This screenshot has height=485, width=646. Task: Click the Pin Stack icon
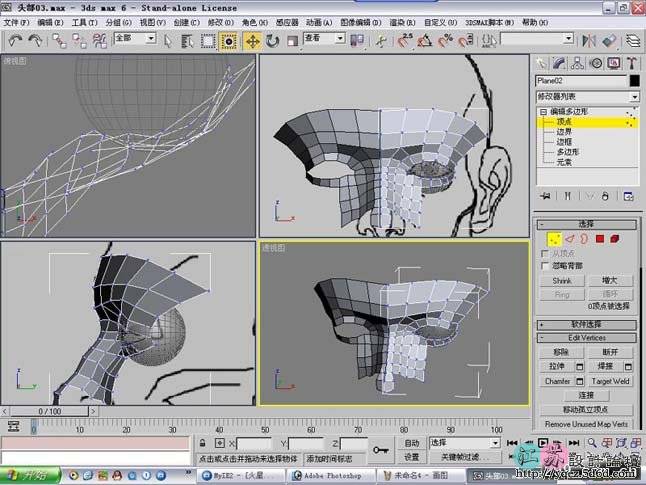tap(545, 196)
